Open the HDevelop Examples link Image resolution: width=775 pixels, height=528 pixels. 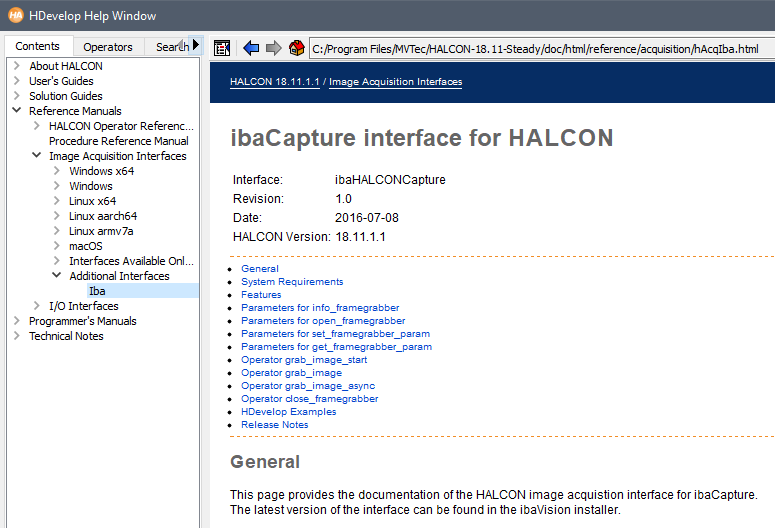pos(288,411)
